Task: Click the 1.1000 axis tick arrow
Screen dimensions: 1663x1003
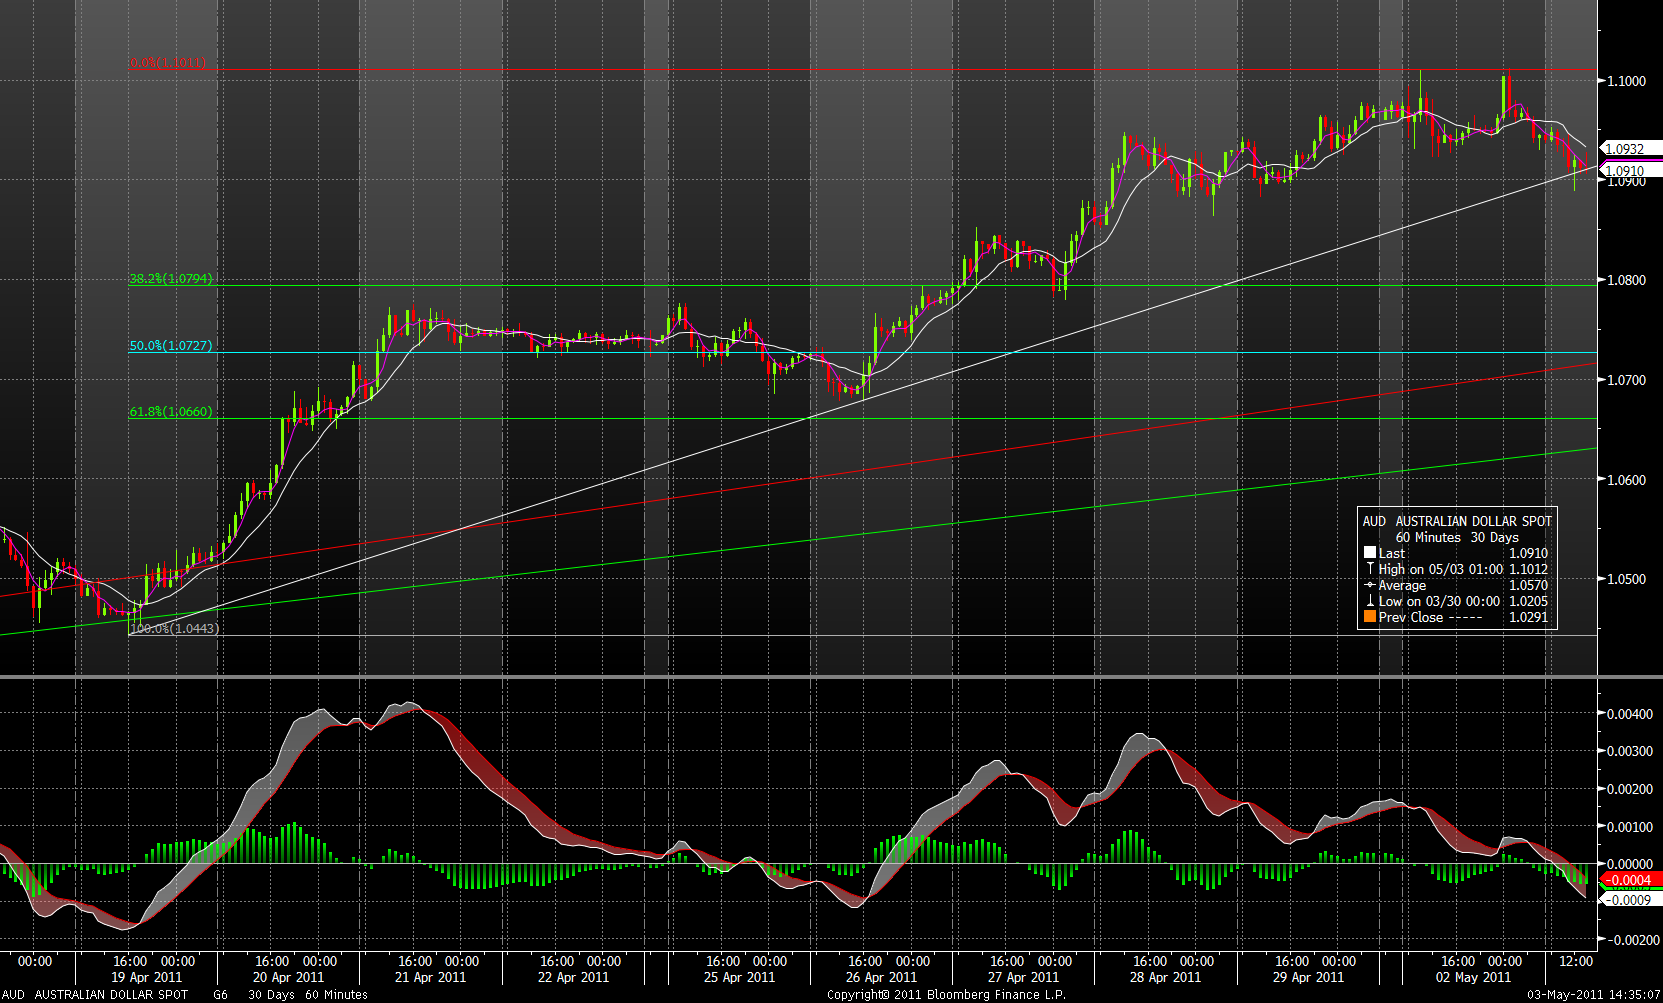Action: click(x=1603, y=81)
